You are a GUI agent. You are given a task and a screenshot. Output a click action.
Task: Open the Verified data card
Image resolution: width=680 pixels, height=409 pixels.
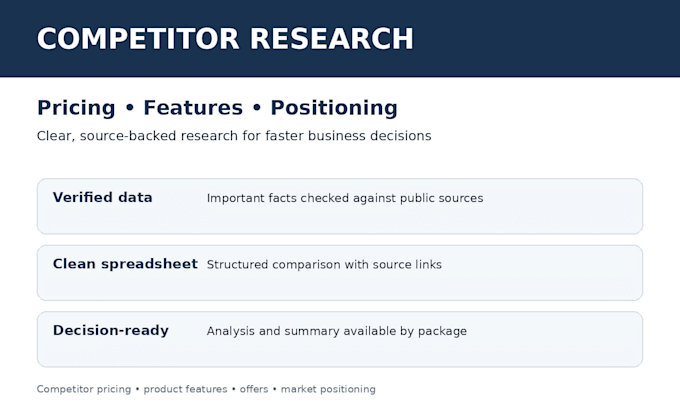click(340, 206)
